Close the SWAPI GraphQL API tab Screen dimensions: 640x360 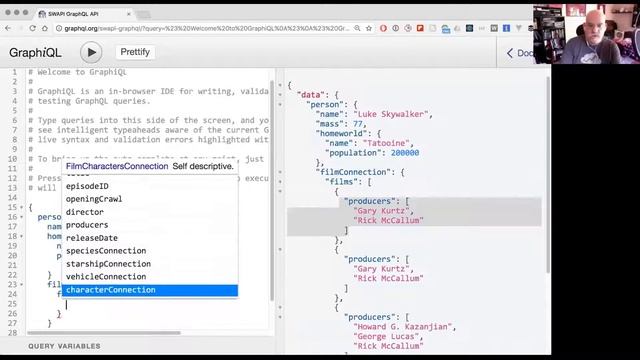[x=129, y=14]
